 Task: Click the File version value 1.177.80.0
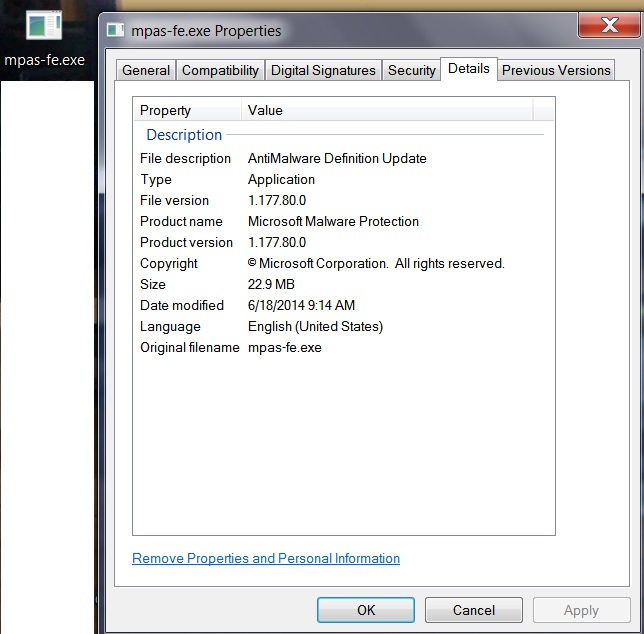[x=277, y=200]
